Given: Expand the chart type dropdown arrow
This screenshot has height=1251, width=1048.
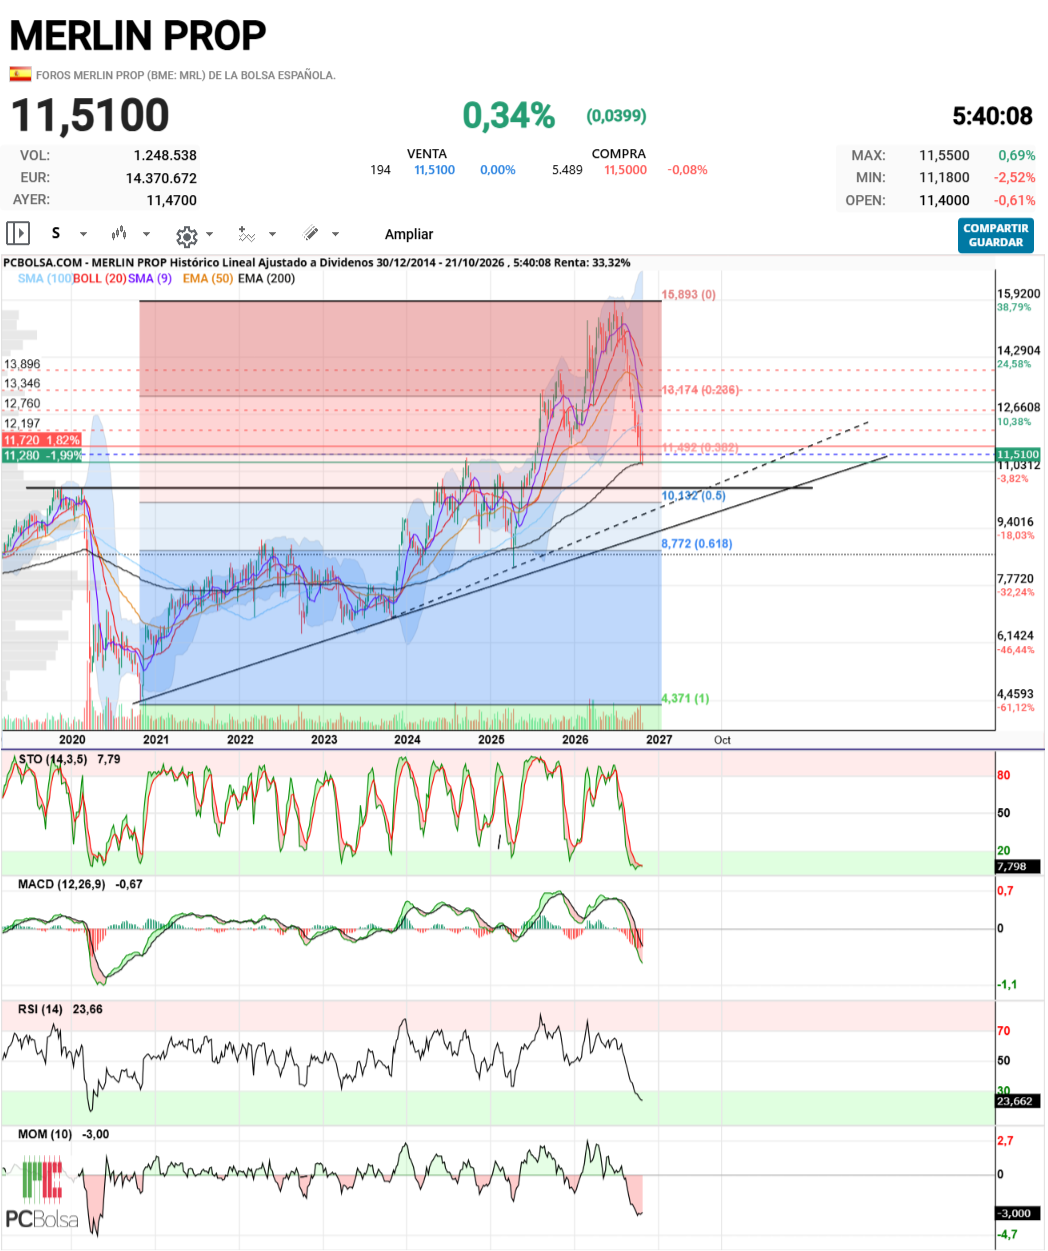Looking at the screenshot, I should [x=146, y=235].
